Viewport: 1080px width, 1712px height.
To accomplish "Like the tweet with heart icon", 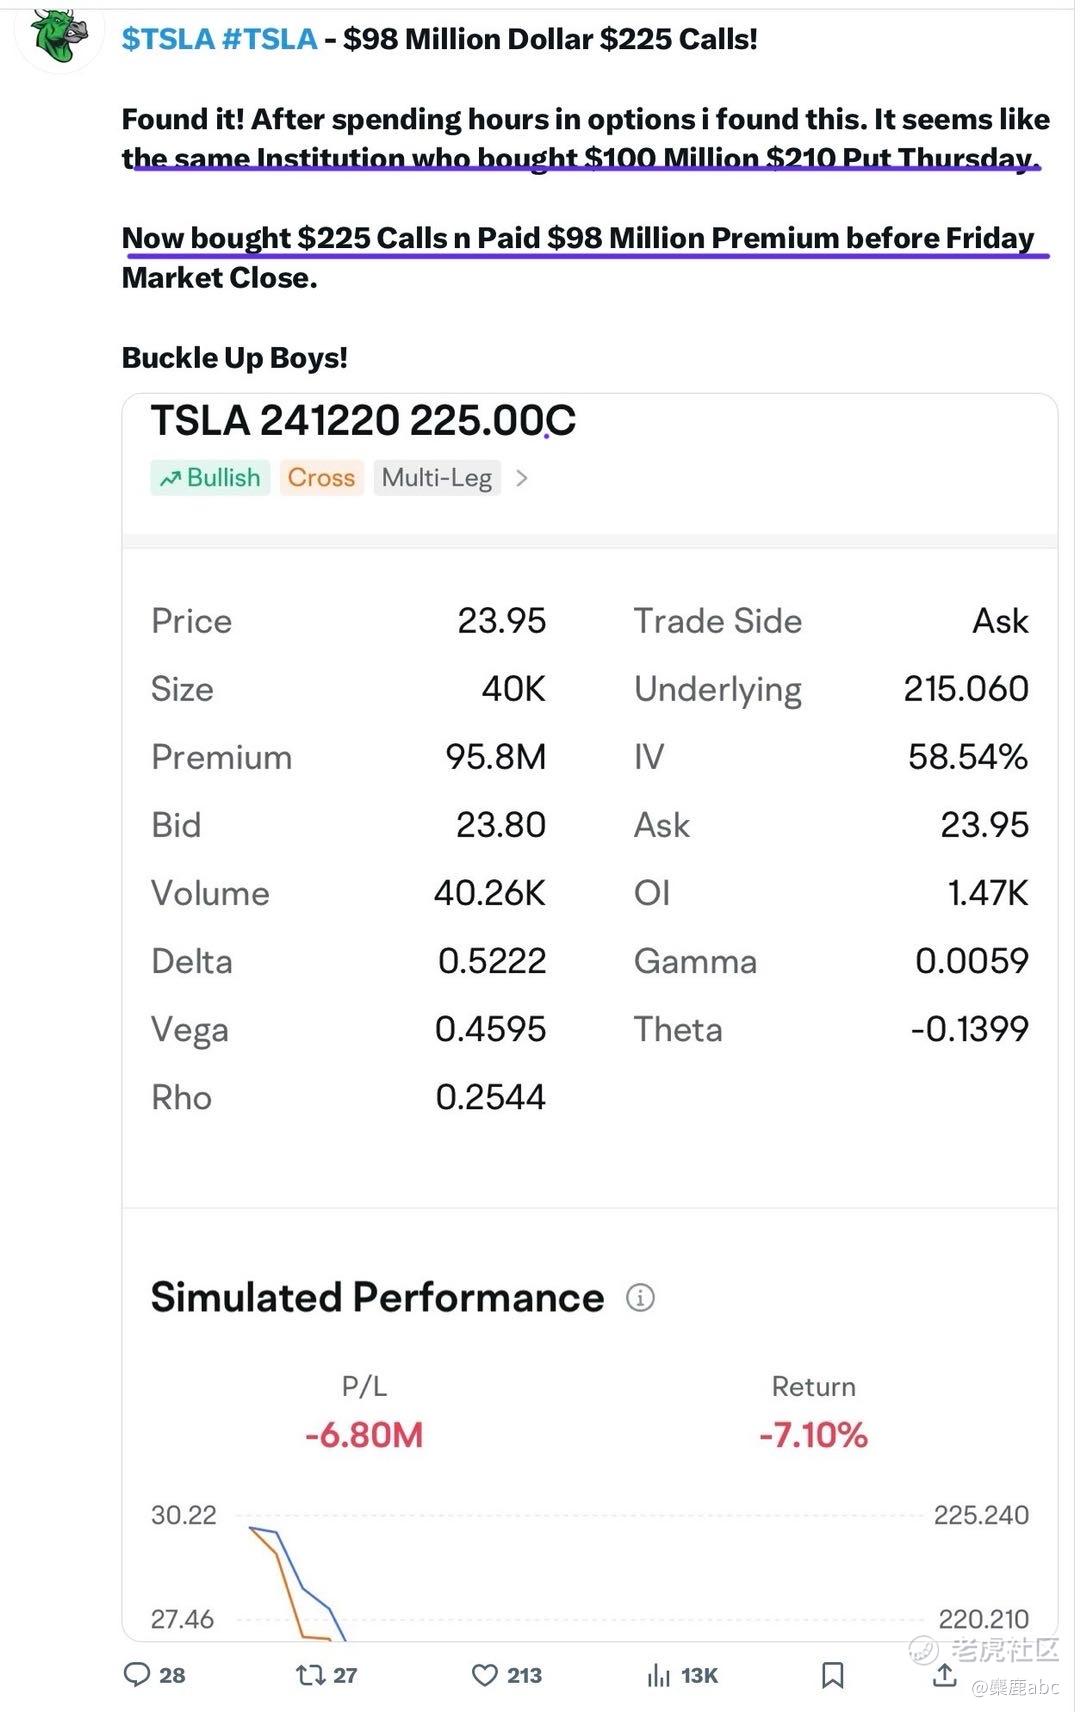I will pos(484,1675).
